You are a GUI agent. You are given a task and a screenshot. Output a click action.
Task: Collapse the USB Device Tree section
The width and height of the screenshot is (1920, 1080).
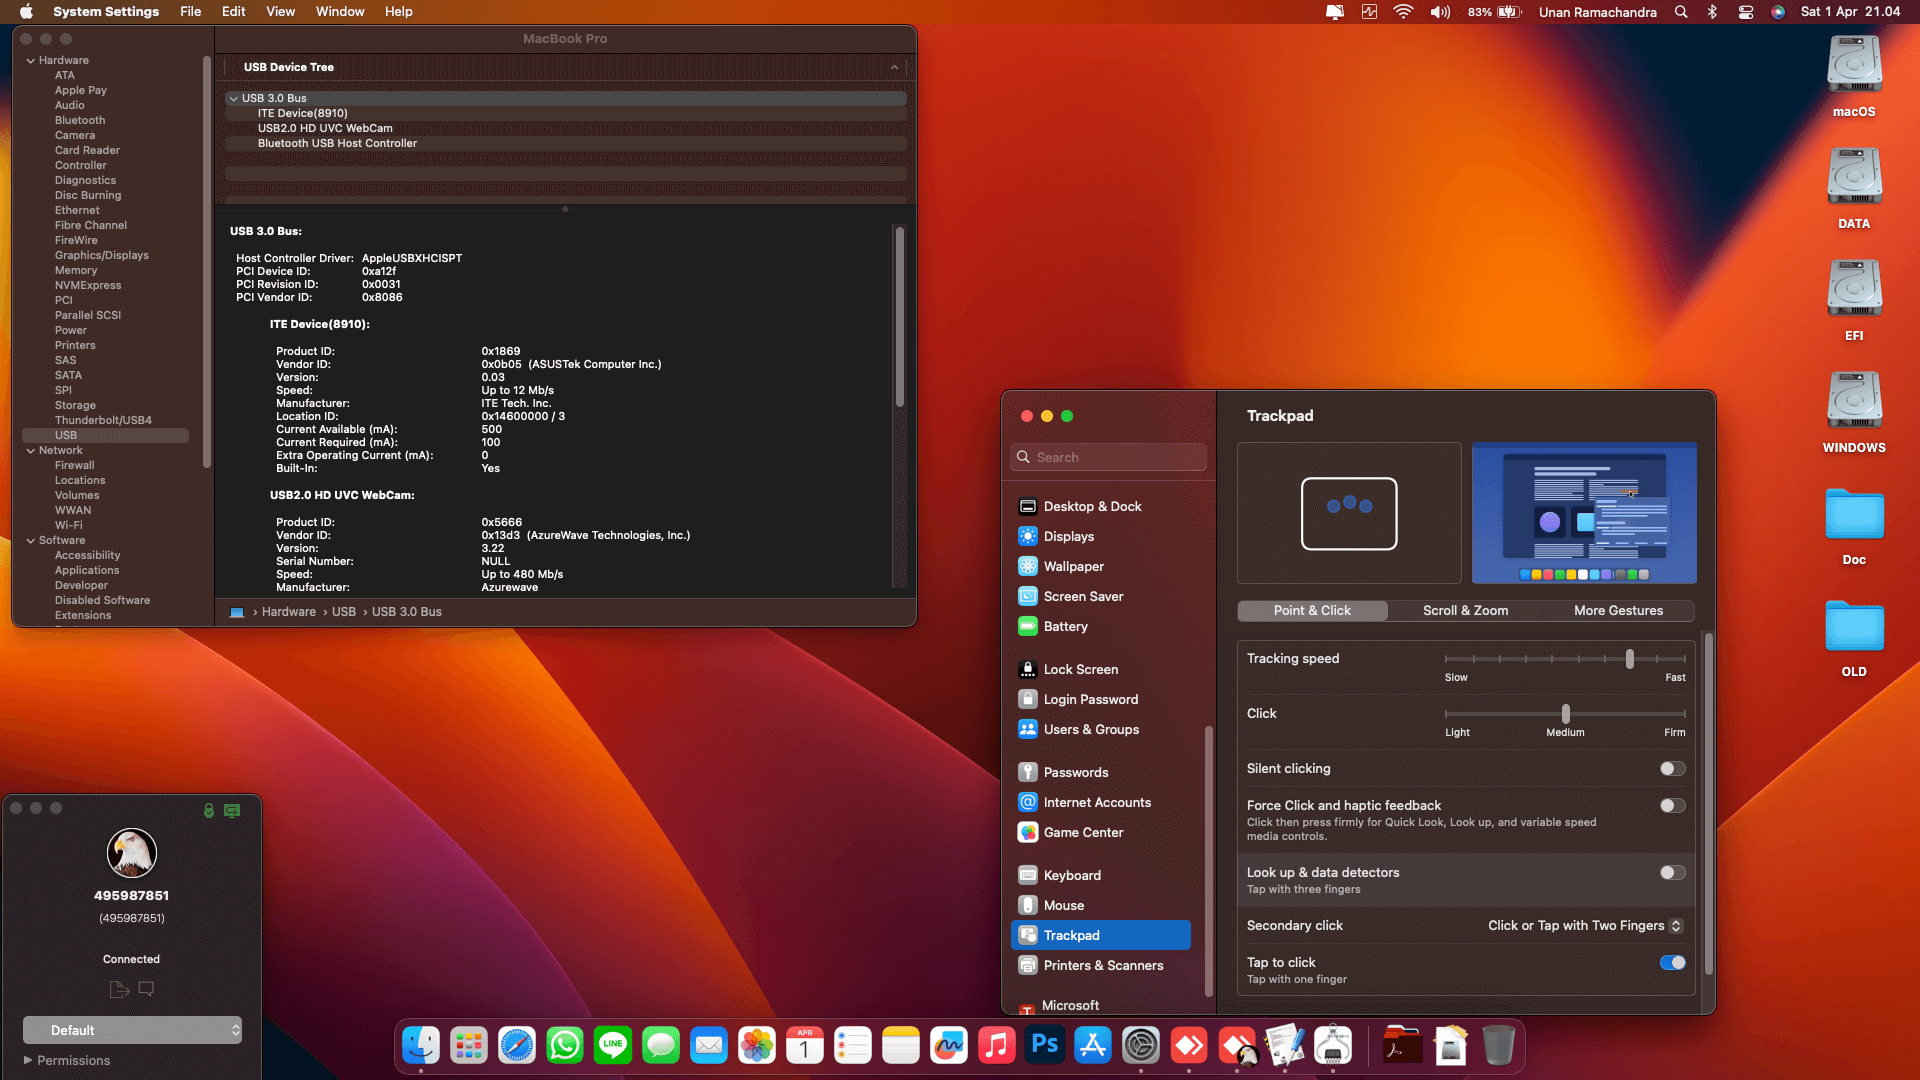click(893, 67)
